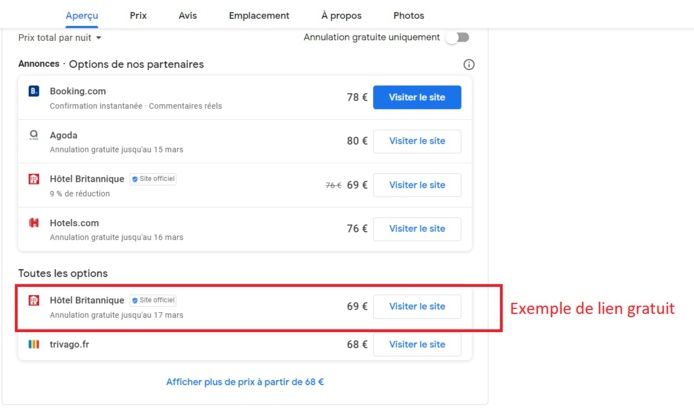Visit Hôtel Britannique site in Toutes les options
This screenshot has height=411, width=694.
[x=417, y=306]
